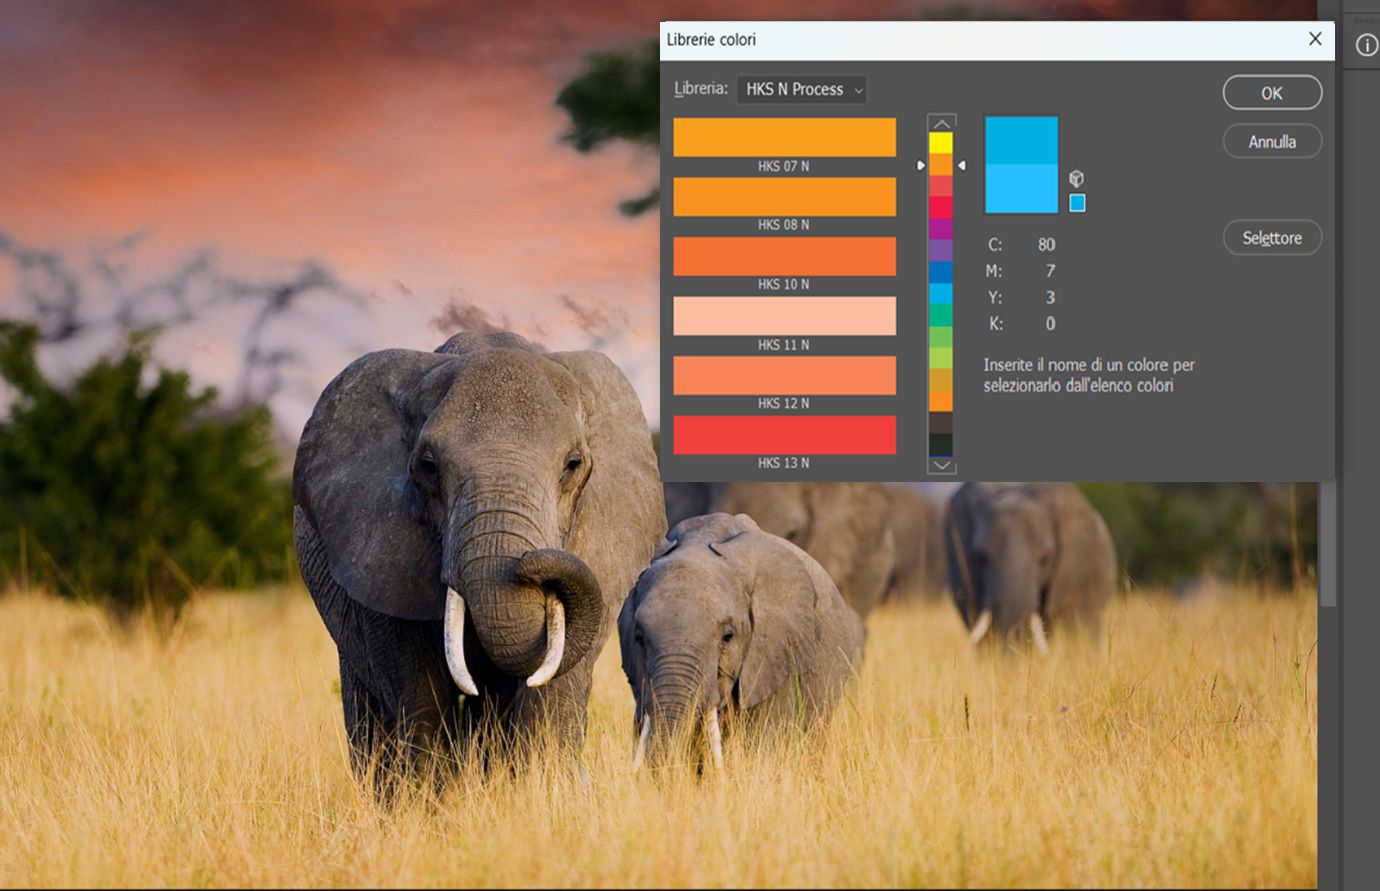The width and height of the screenshot is (1380, 891).
Task: Click the small blue square below the cube icon
Action: click(x=1077, y=203)
